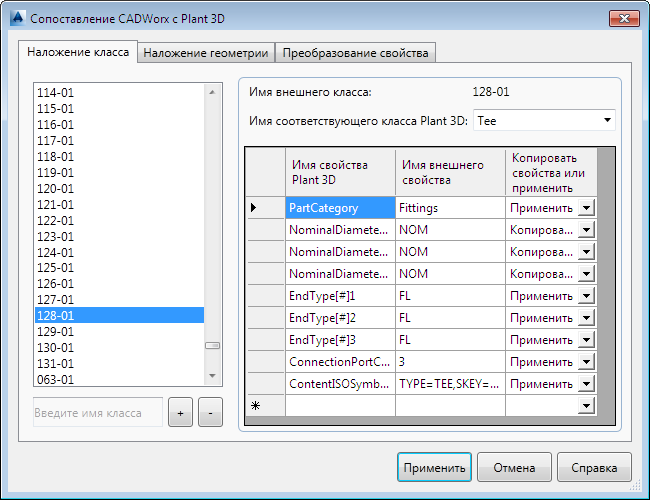Select class 122-01 in the list

[x=119, y=221]
